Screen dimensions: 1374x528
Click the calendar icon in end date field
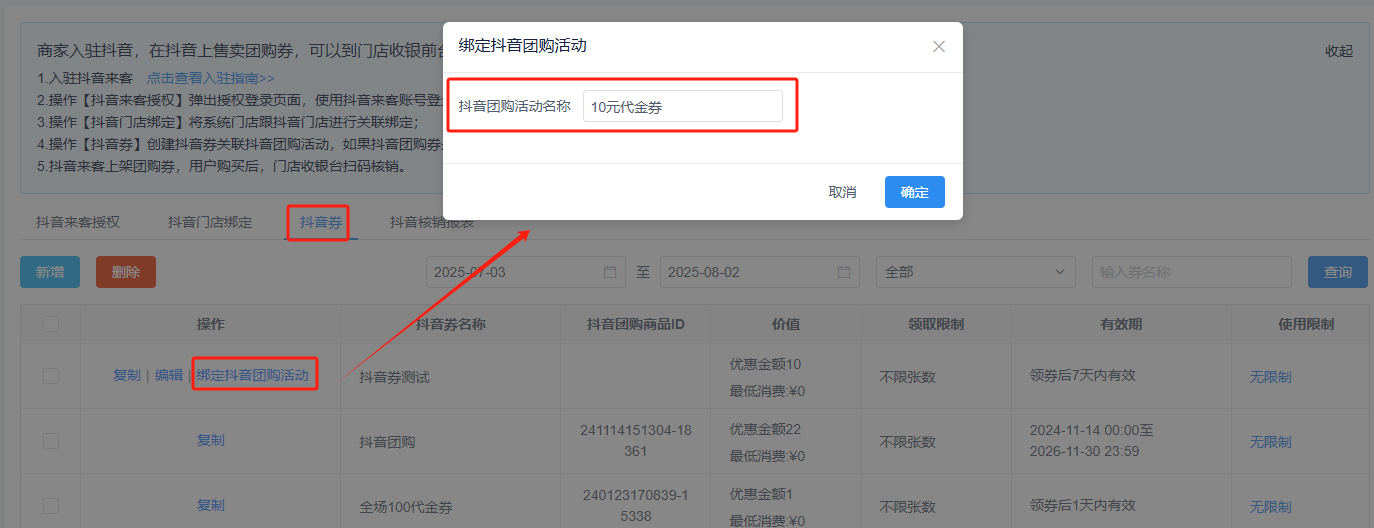pos(844,272)
